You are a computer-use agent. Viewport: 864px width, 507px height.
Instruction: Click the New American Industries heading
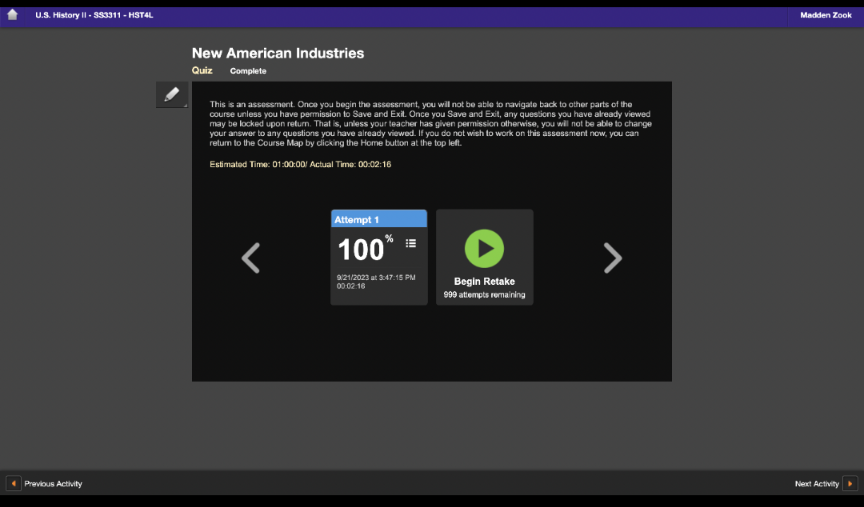[278, 53]
